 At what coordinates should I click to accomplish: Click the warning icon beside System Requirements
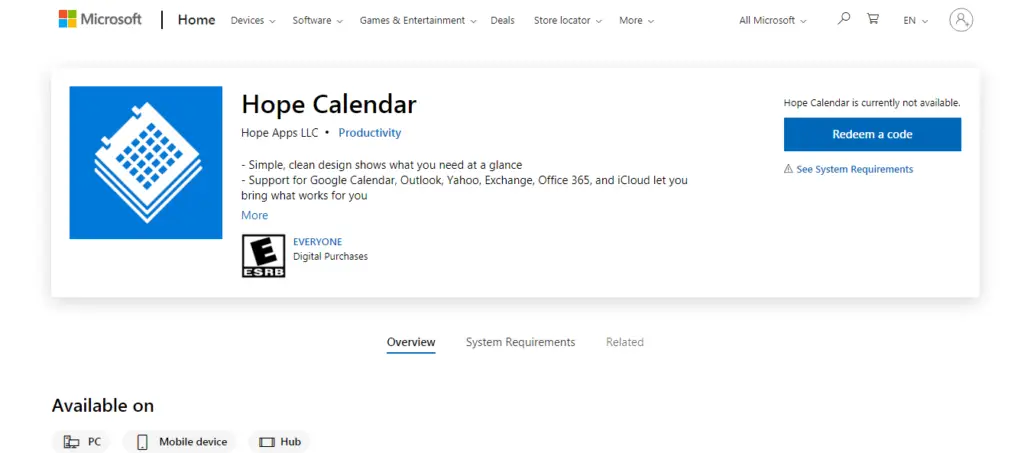point(788,169)
